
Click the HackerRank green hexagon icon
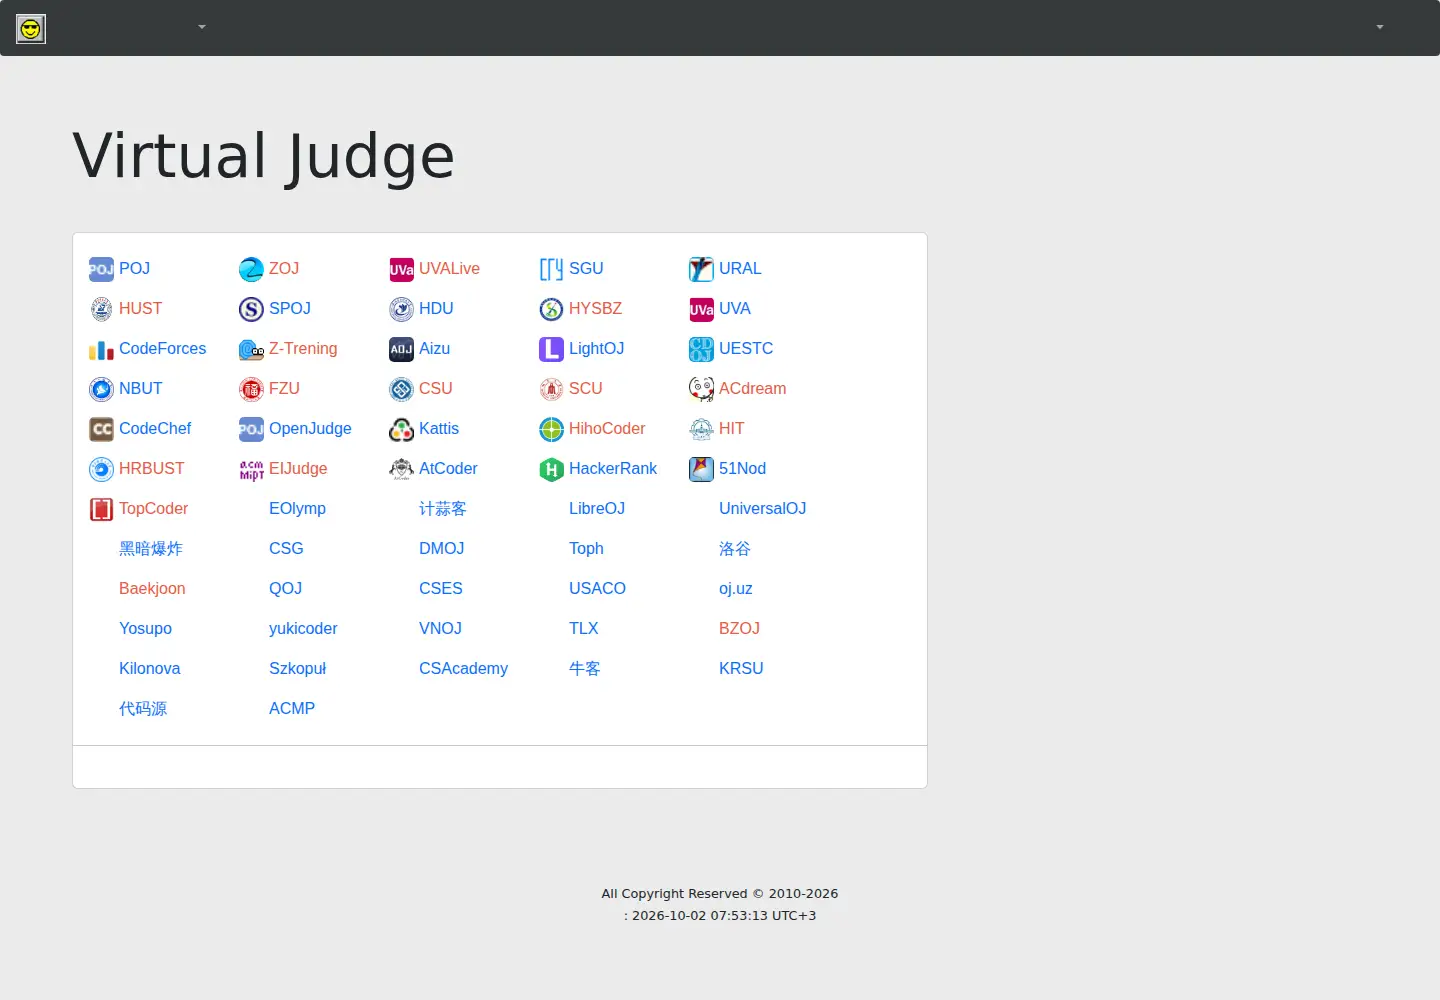point(551,469)
